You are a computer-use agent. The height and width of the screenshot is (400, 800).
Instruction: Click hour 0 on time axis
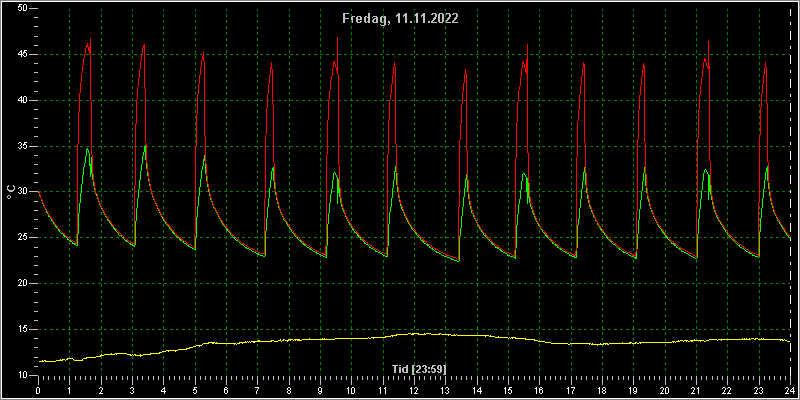point(38,390)
